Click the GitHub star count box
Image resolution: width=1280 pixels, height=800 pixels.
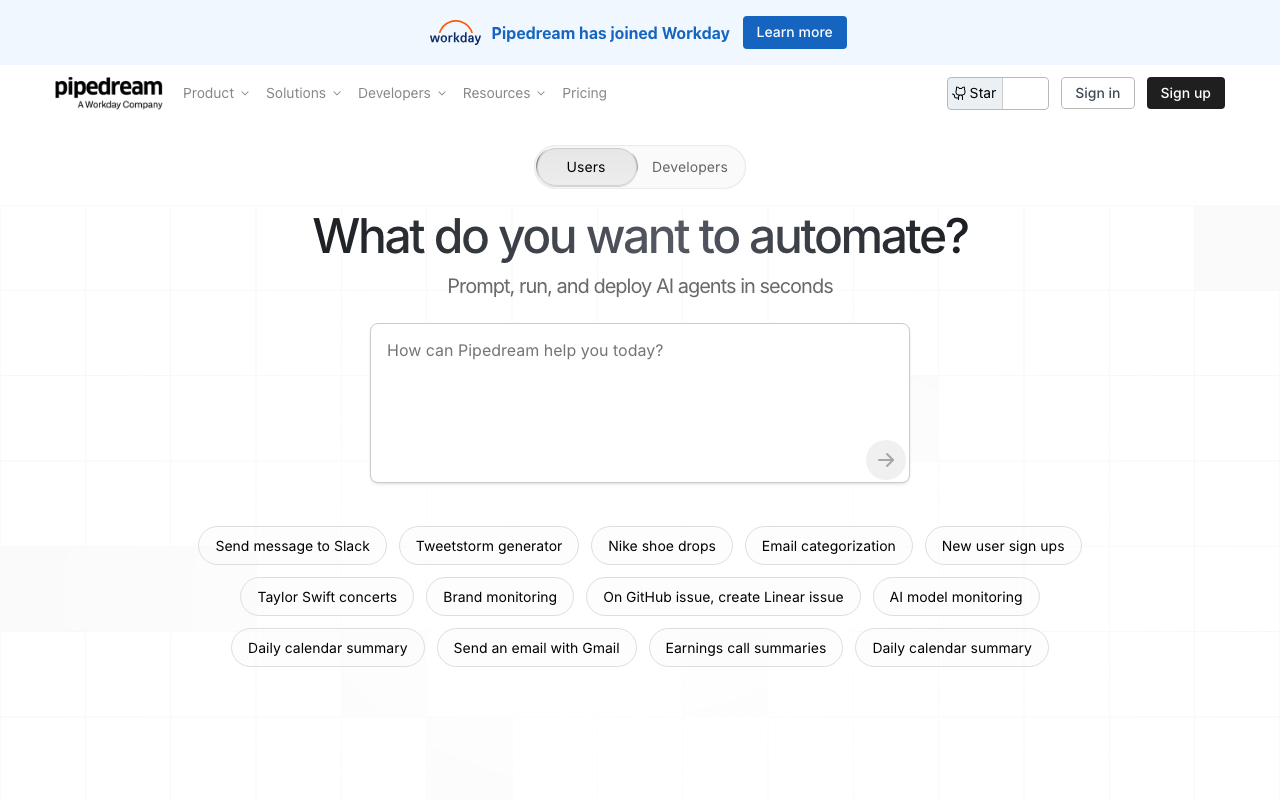point(1025,93)
